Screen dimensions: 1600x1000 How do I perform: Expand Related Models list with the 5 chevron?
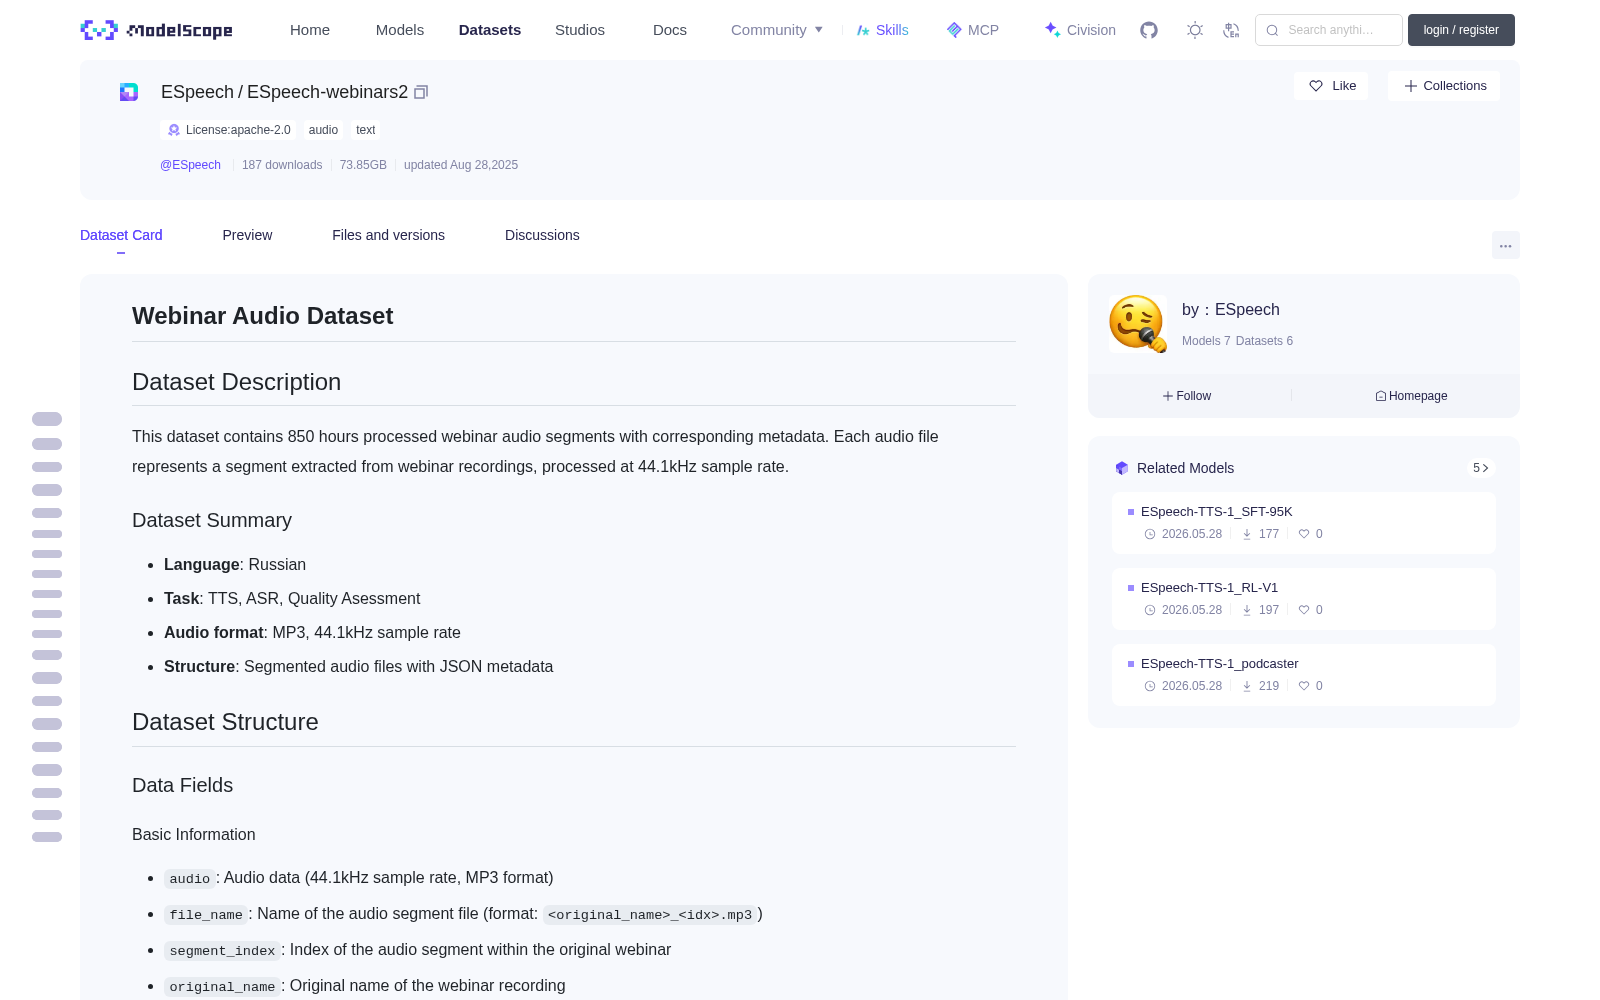[x=1481, y=468]
